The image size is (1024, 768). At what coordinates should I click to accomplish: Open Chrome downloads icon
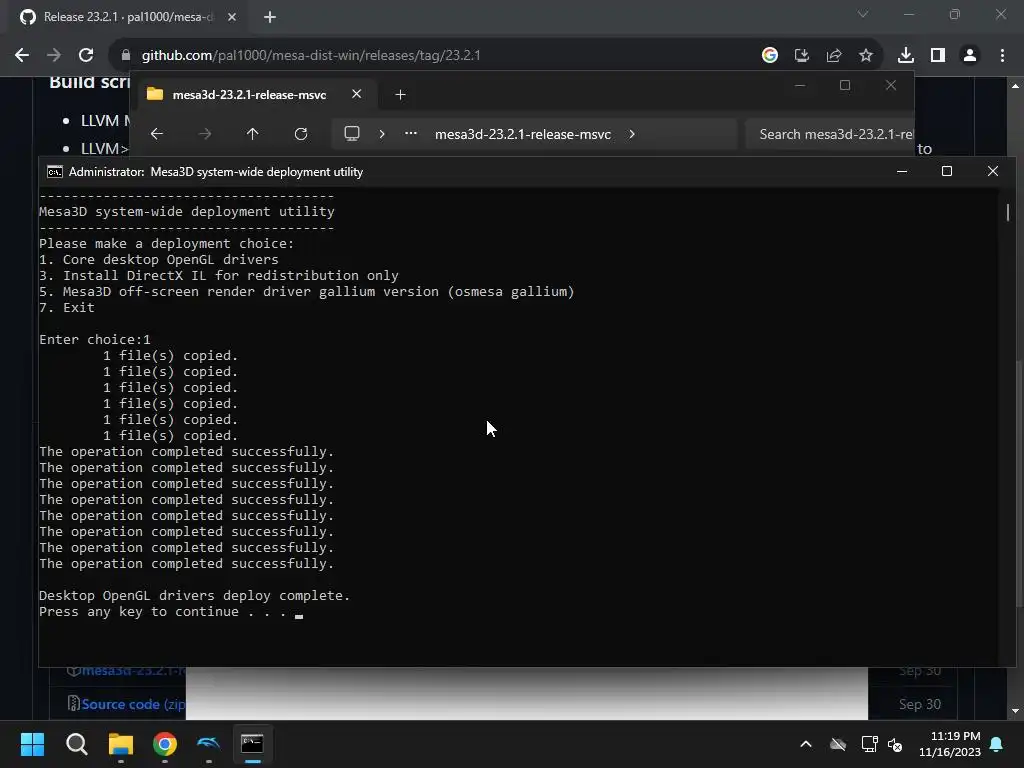coord(906,56)
